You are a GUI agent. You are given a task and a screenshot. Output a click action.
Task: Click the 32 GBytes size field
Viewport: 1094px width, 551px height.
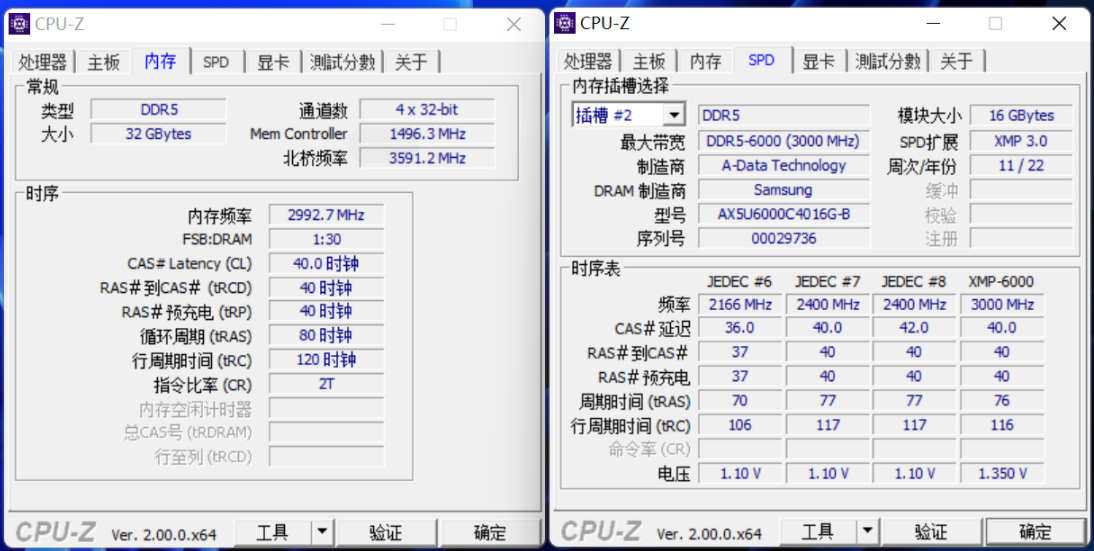(158, 134)
